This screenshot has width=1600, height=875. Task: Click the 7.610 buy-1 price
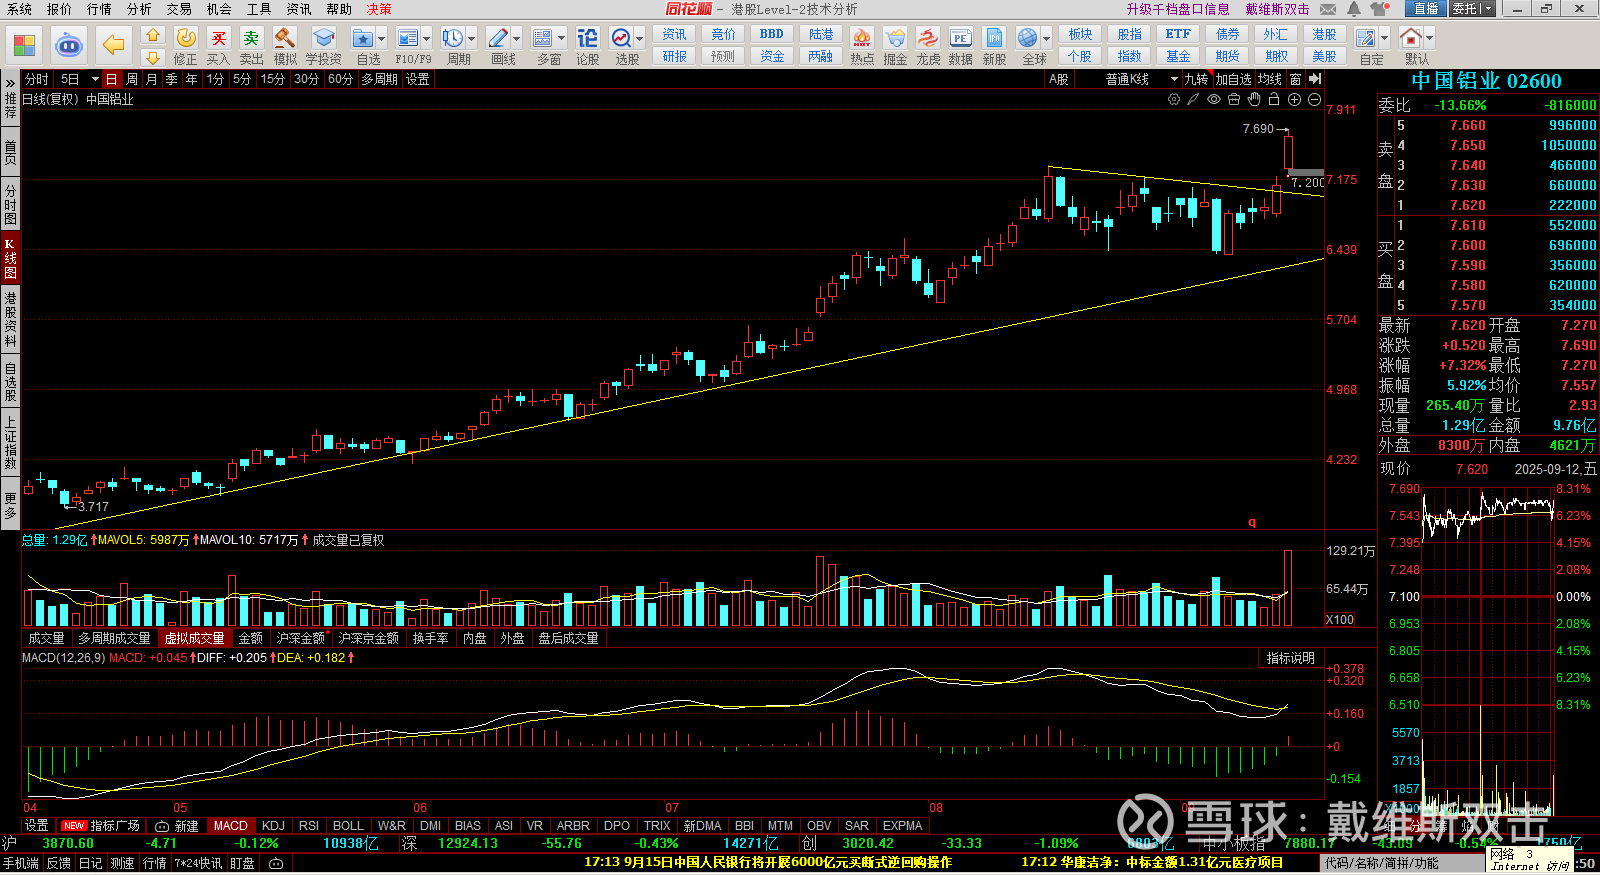click(1467, 225)
